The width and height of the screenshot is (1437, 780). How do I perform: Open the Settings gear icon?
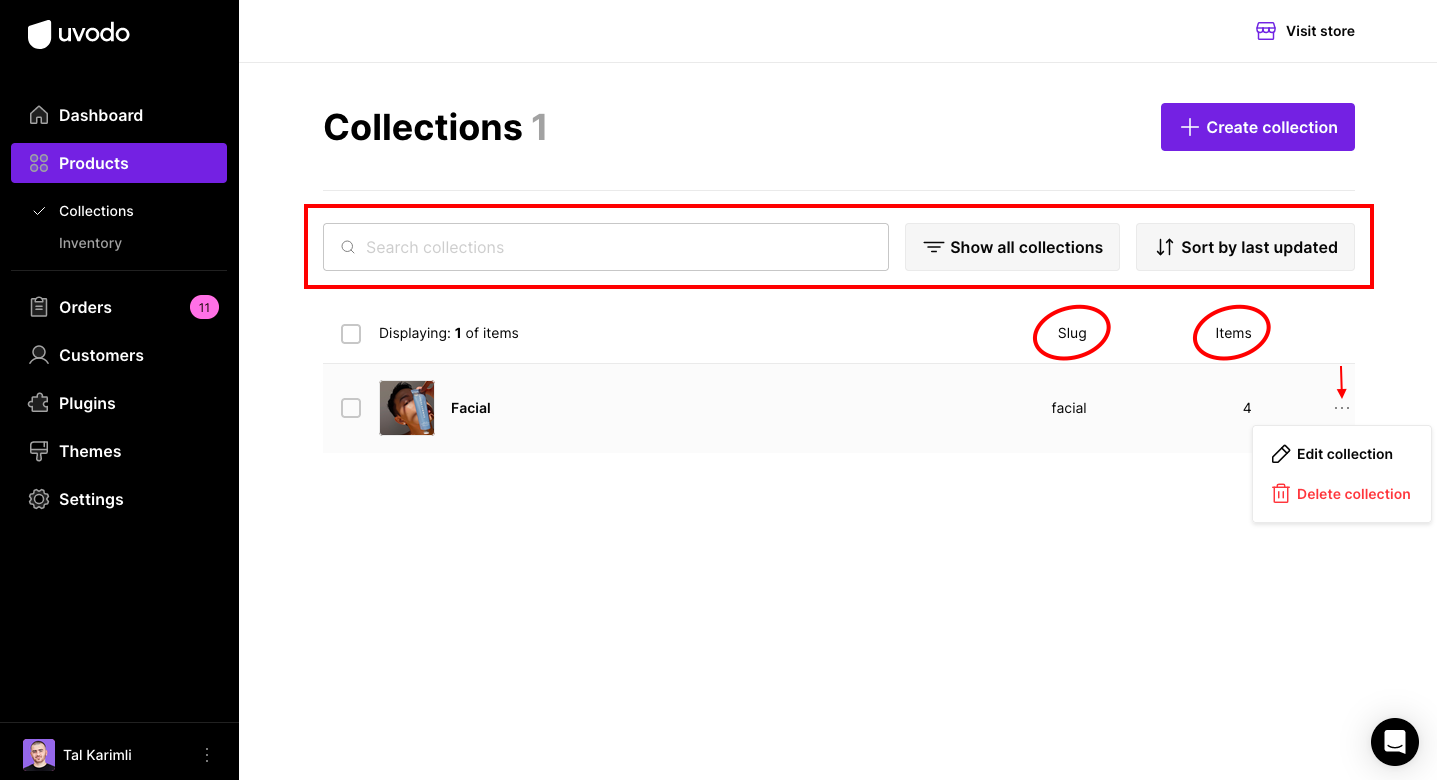pyautogui.click(x=39, y=499)
